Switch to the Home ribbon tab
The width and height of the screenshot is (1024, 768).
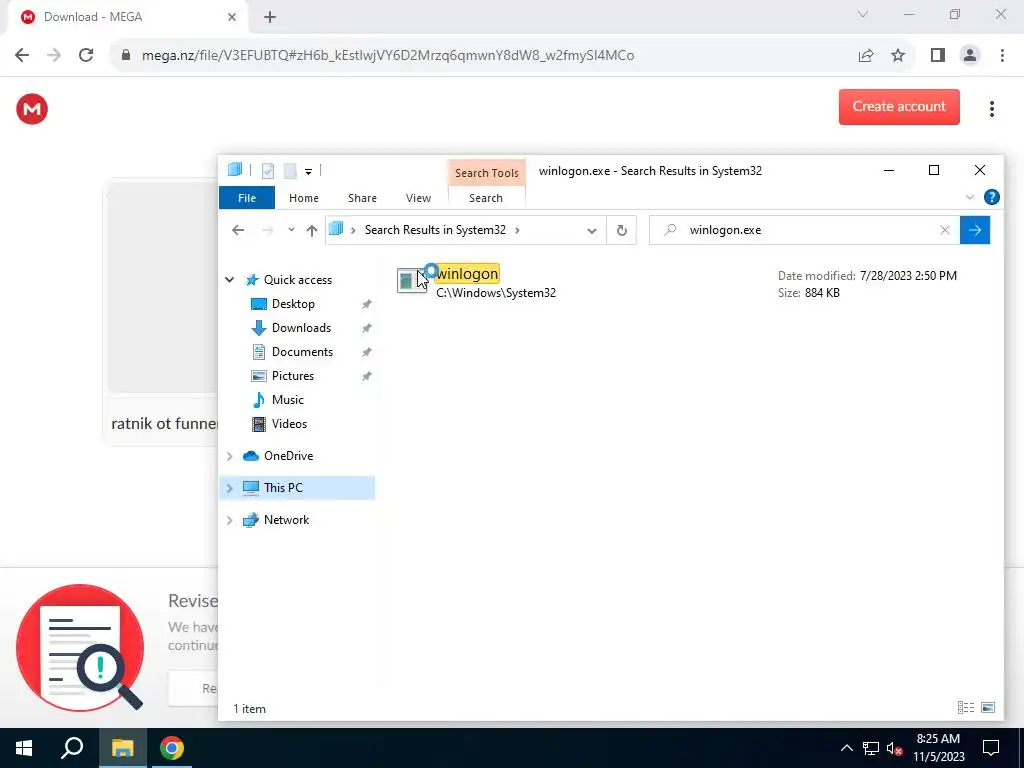304,198
